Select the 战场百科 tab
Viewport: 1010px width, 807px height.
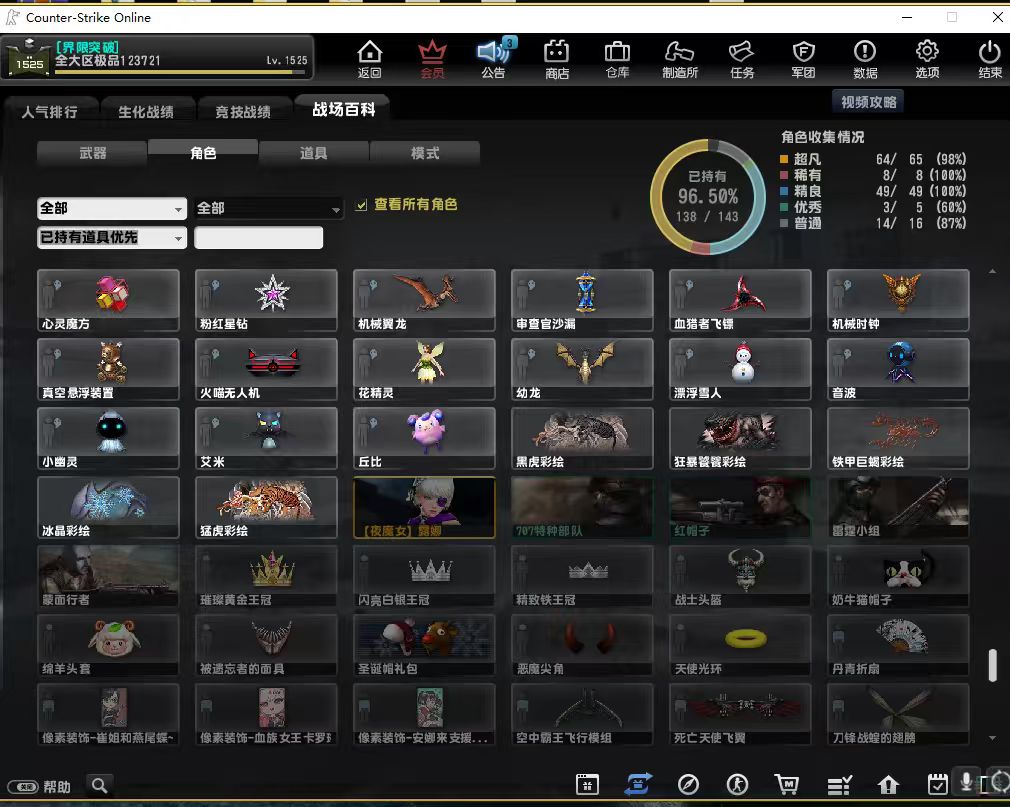(343, 109)
